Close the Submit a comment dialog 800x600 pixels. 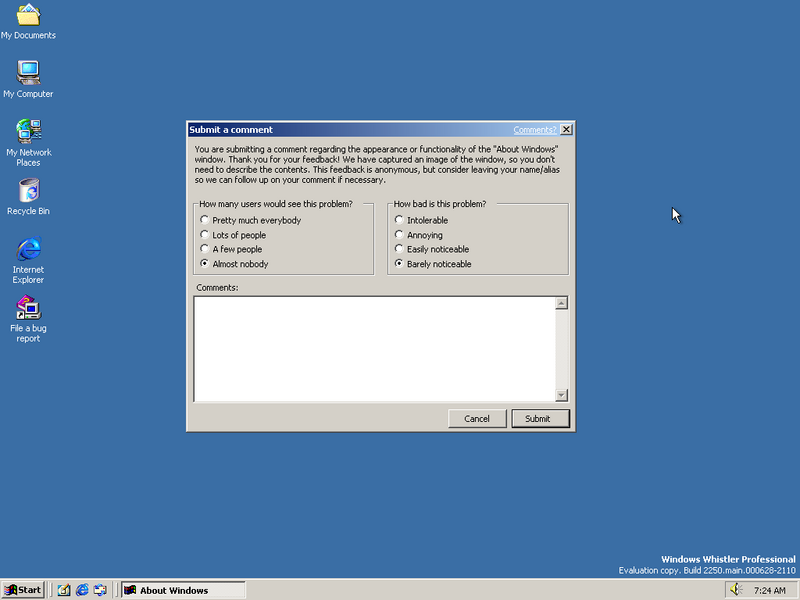click(566, 130)
